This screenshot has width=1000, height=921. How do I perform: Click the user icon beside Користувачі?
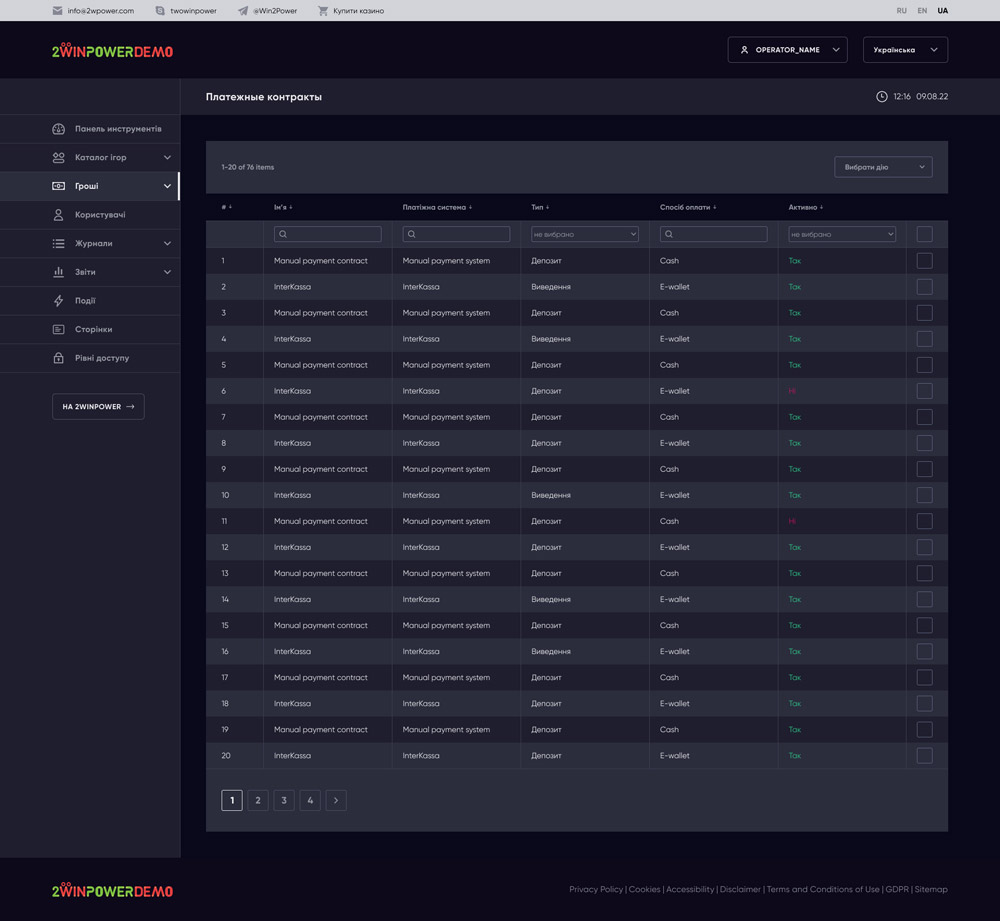click(x=58, y=215)
